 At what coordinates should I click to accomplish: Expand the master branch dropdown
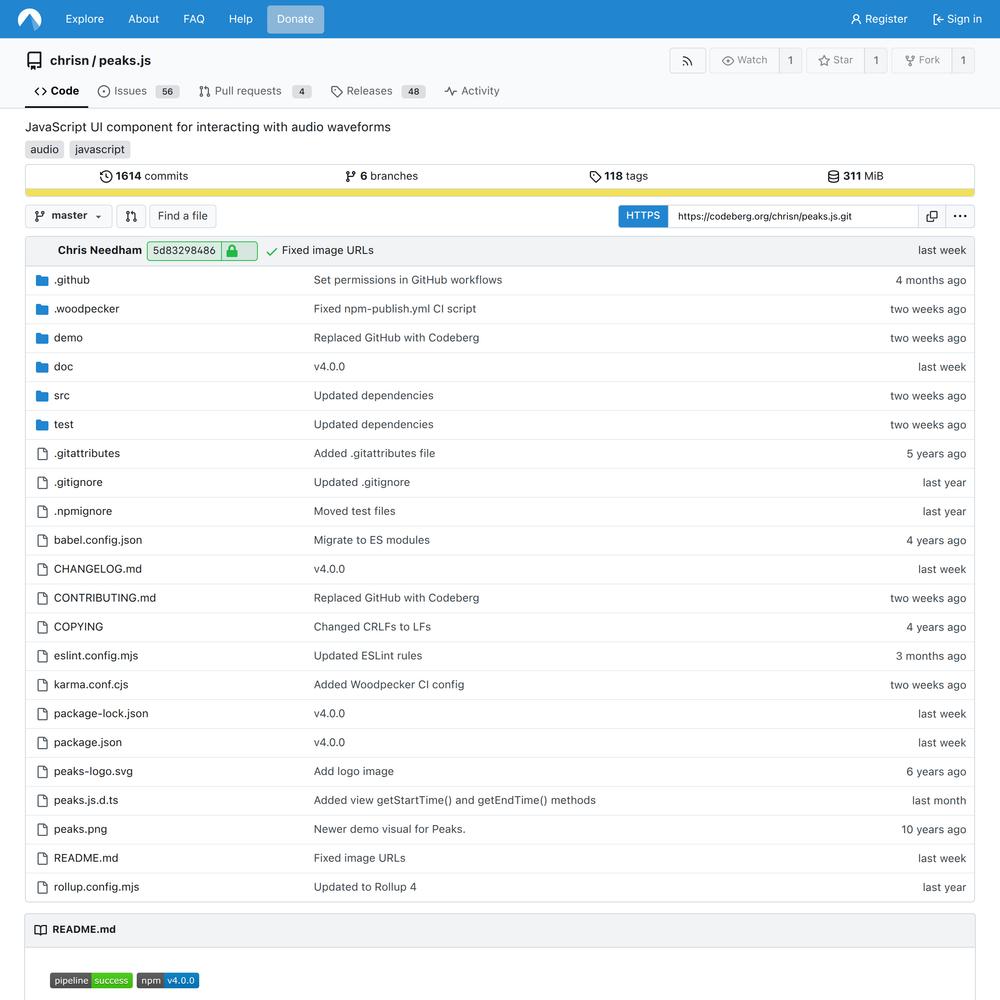pyautogui.click(x=68, y=216)
